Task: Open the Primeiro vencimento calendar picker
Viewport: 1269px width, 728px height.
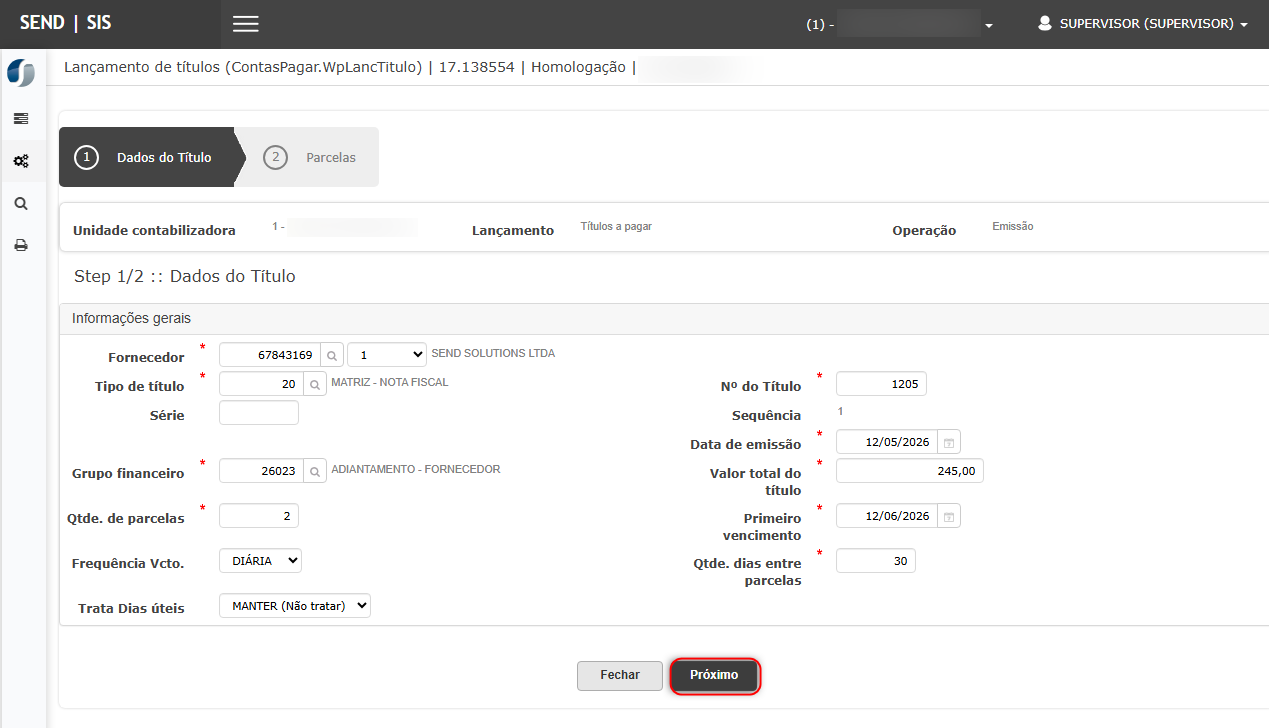Action: click(949, 516)
